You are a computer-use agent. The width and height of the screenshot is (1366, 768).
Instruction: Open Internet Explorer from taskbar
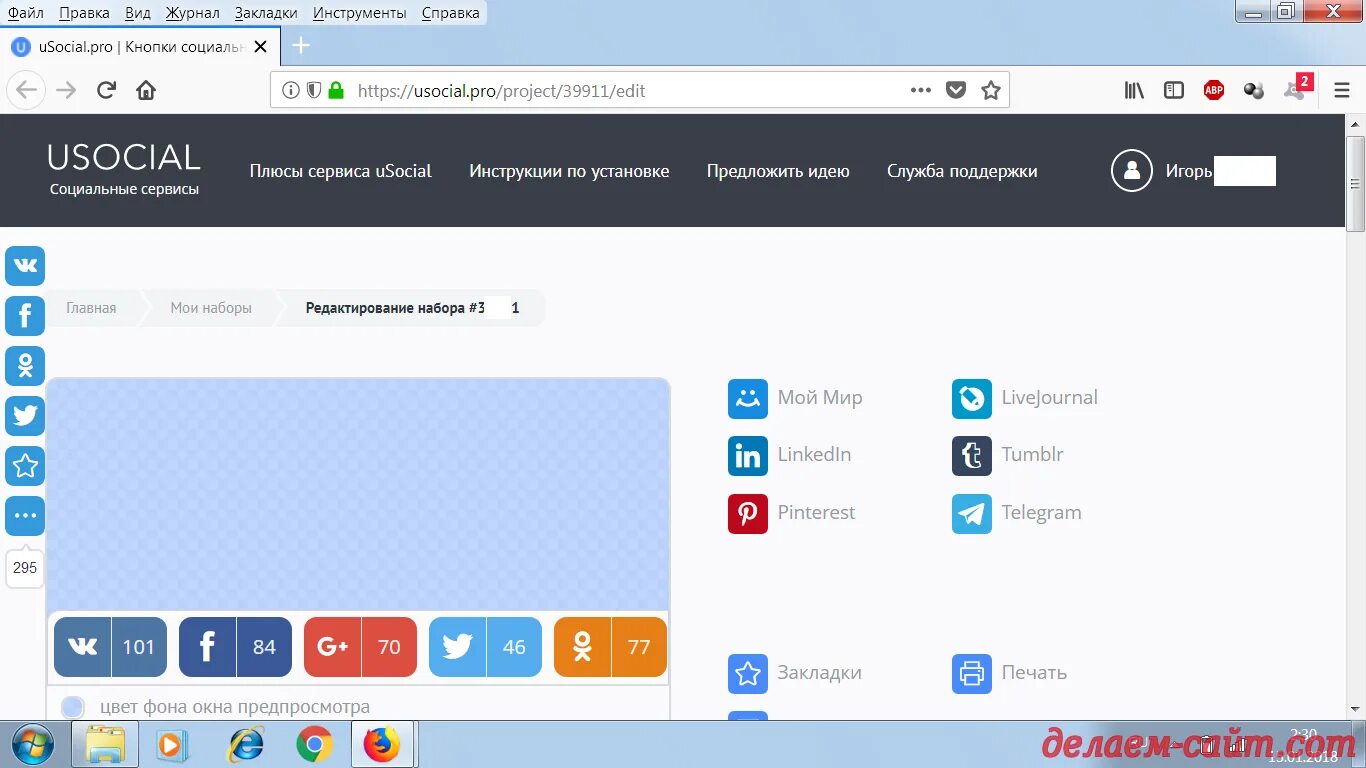point(246,745)
